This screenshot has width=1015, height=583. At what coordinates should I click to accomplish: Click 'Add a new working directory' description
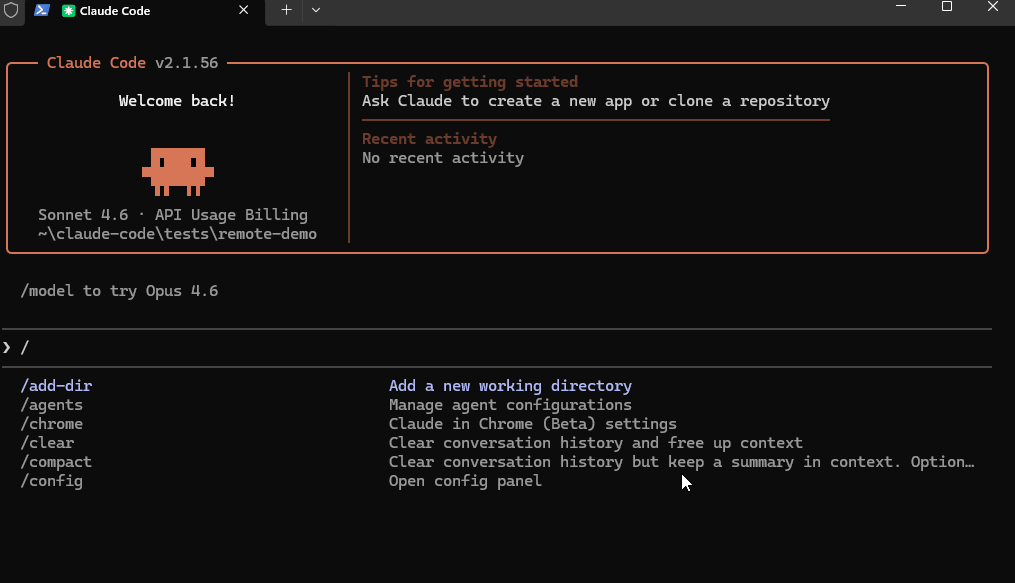(x=510, y=386)
